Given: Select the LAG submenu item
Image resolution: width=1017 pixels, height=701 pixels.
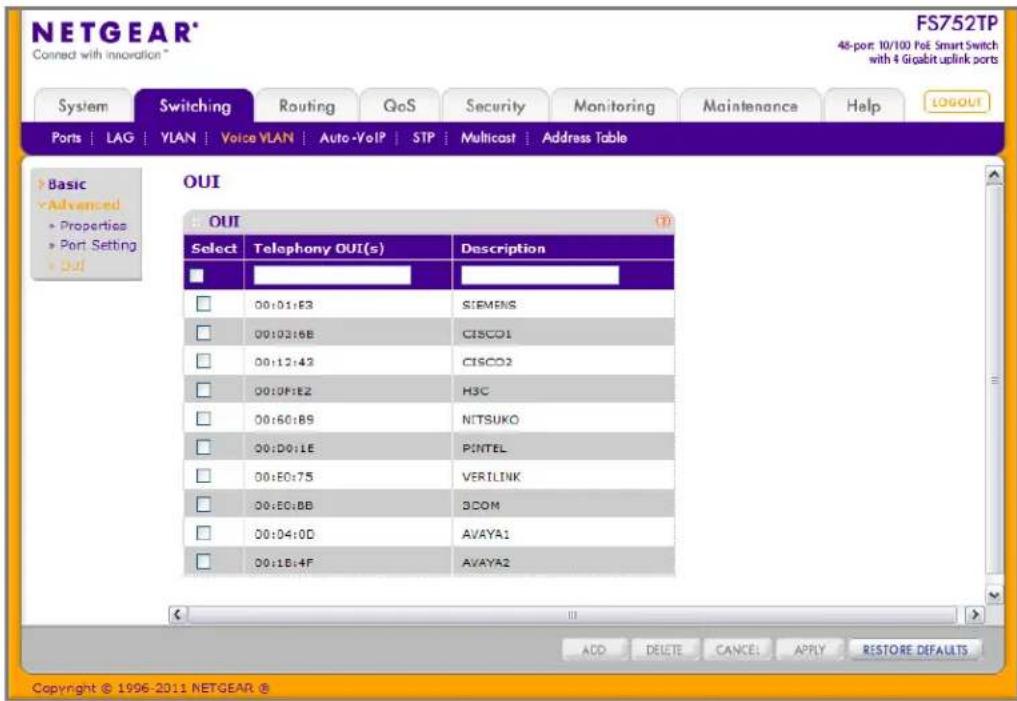Looking at the screenshot, I should coord(119,137).
